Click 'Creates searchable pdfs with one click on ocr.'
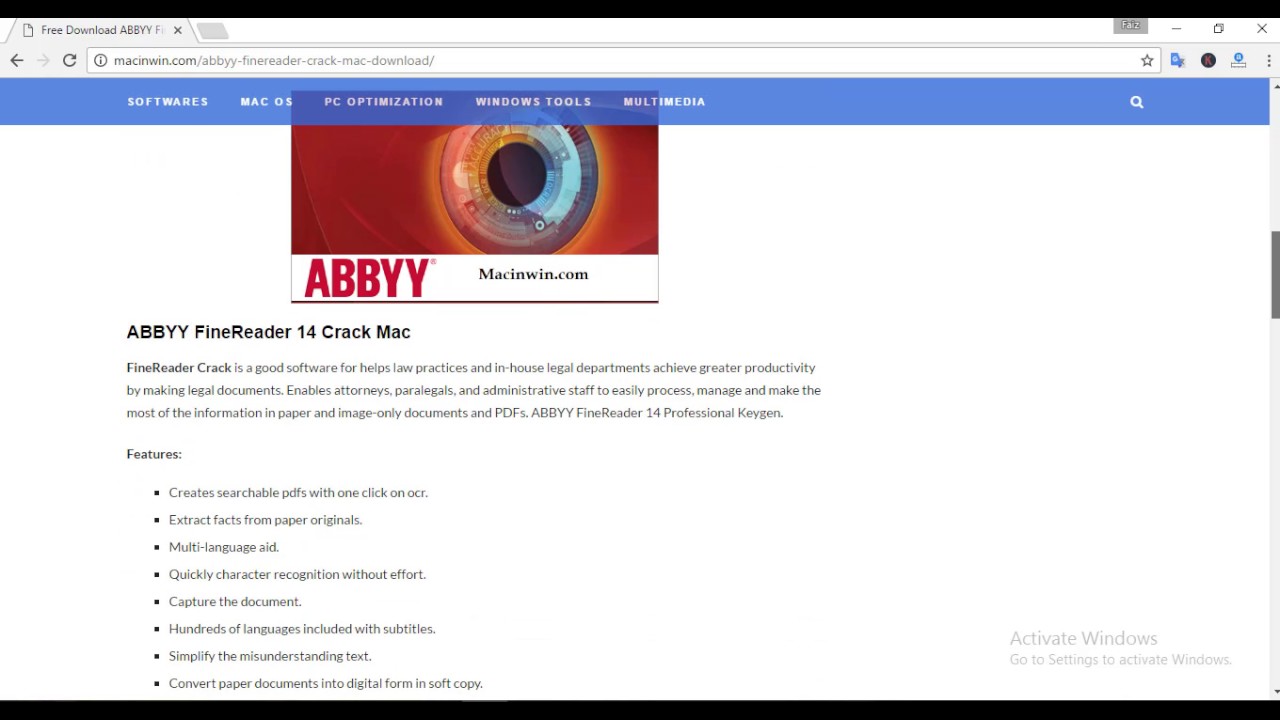The width and height of the screenshot is (1280, 720). [298, 492]
